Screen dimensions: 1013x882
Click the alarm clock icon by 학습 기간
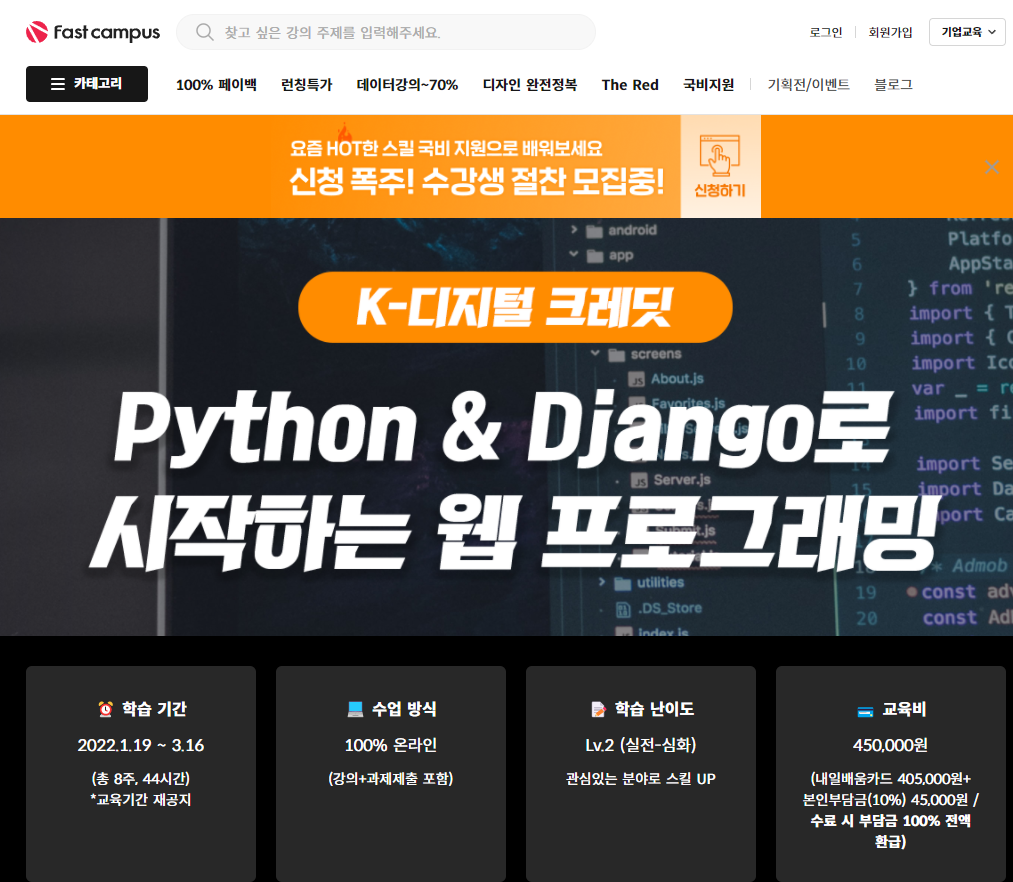tap(105, 709)
